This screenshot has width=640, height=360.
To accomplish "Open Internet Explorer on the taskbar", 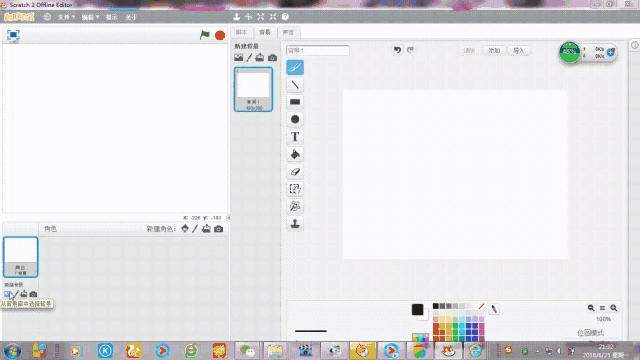I will (x=475, y=351).
